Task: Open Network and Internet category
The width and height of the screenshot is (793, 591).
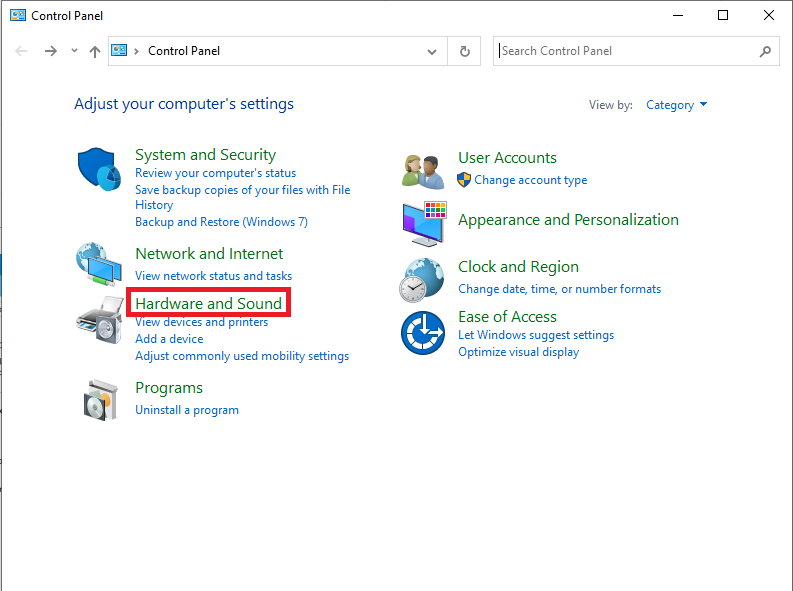Action: point(209,254)
